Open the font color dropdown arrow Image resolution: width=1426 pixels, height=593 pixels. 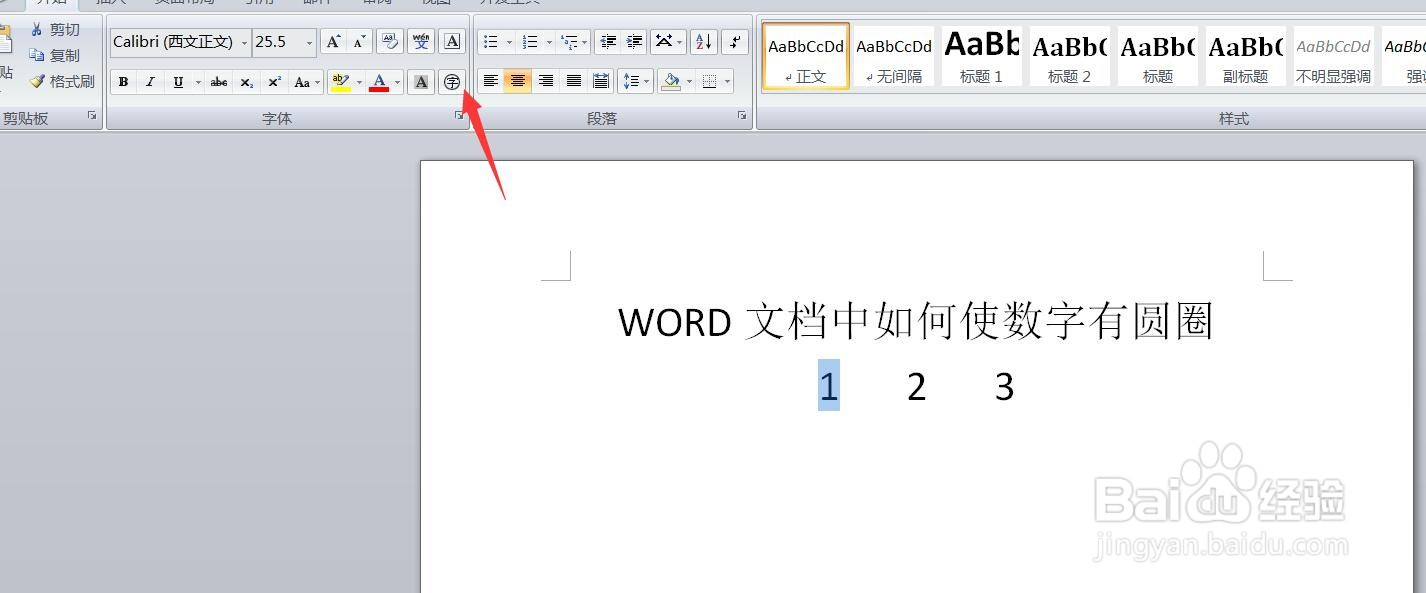[397, 82]
